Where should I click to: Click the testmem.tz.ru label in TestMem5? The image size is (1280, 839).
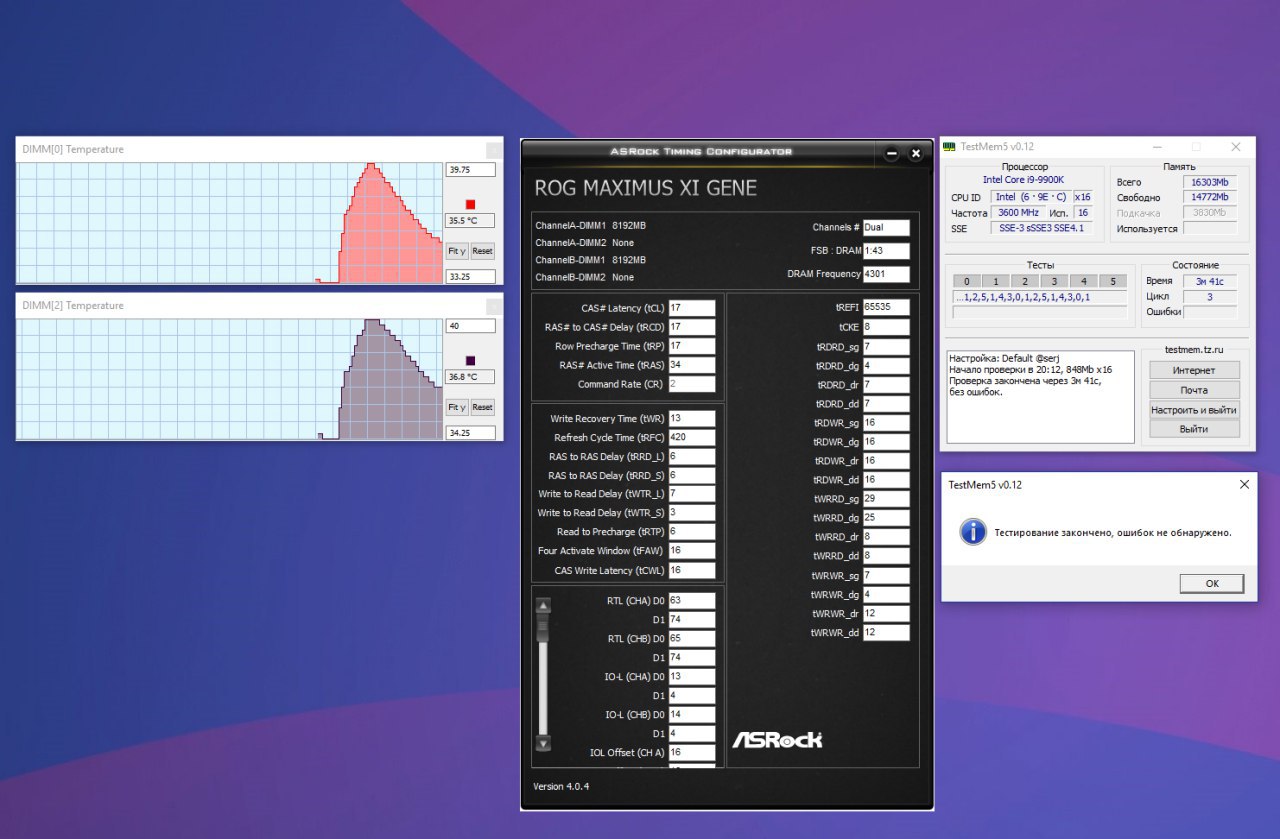tap(1194, 351)
